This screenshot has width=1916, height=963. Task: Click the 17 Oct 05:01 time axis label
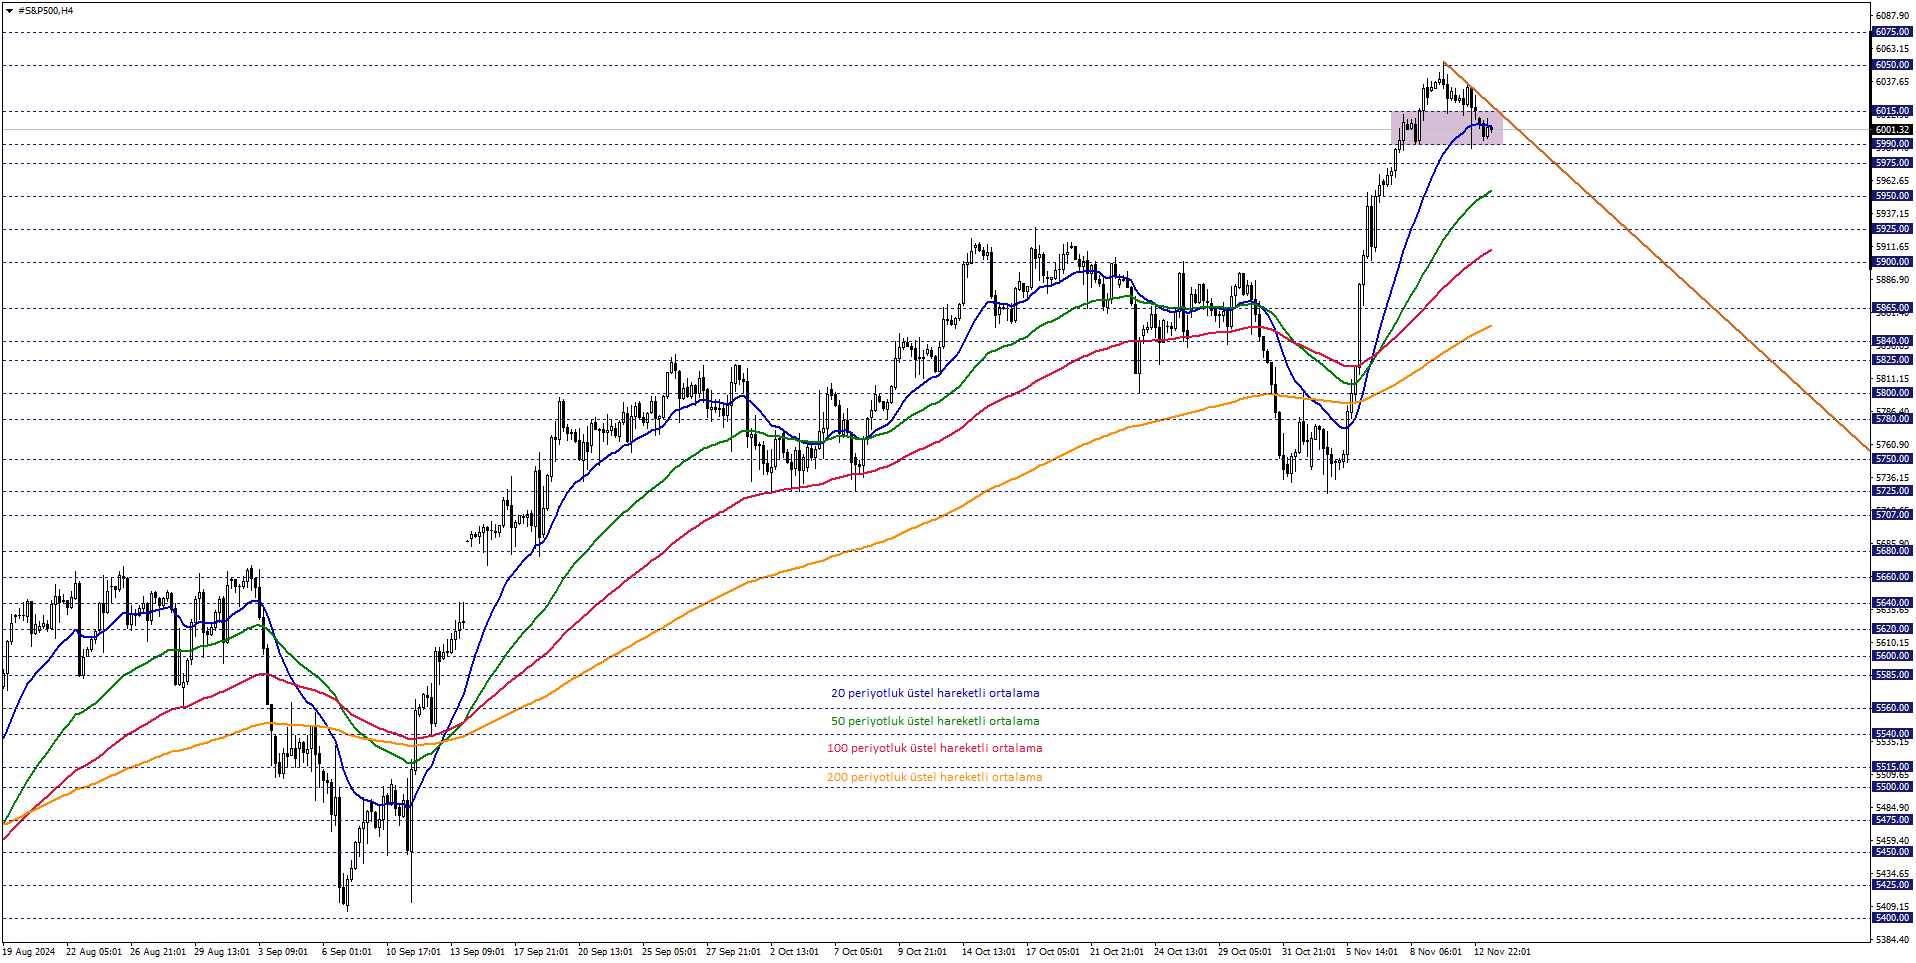(x=1053, y=952)
